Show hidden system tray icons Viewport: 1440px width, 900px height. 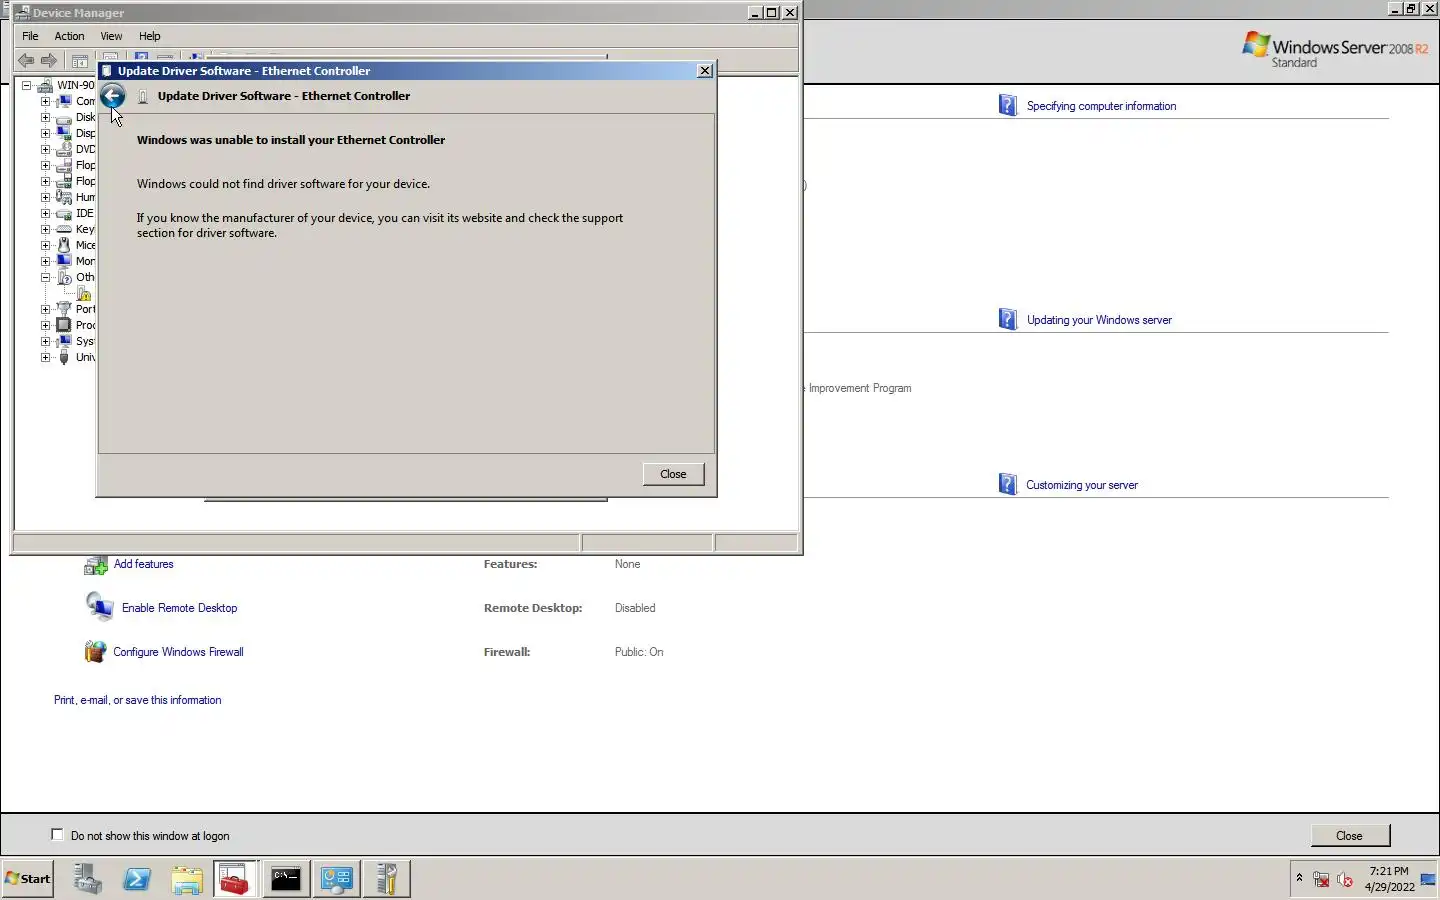pos(1299,878)
